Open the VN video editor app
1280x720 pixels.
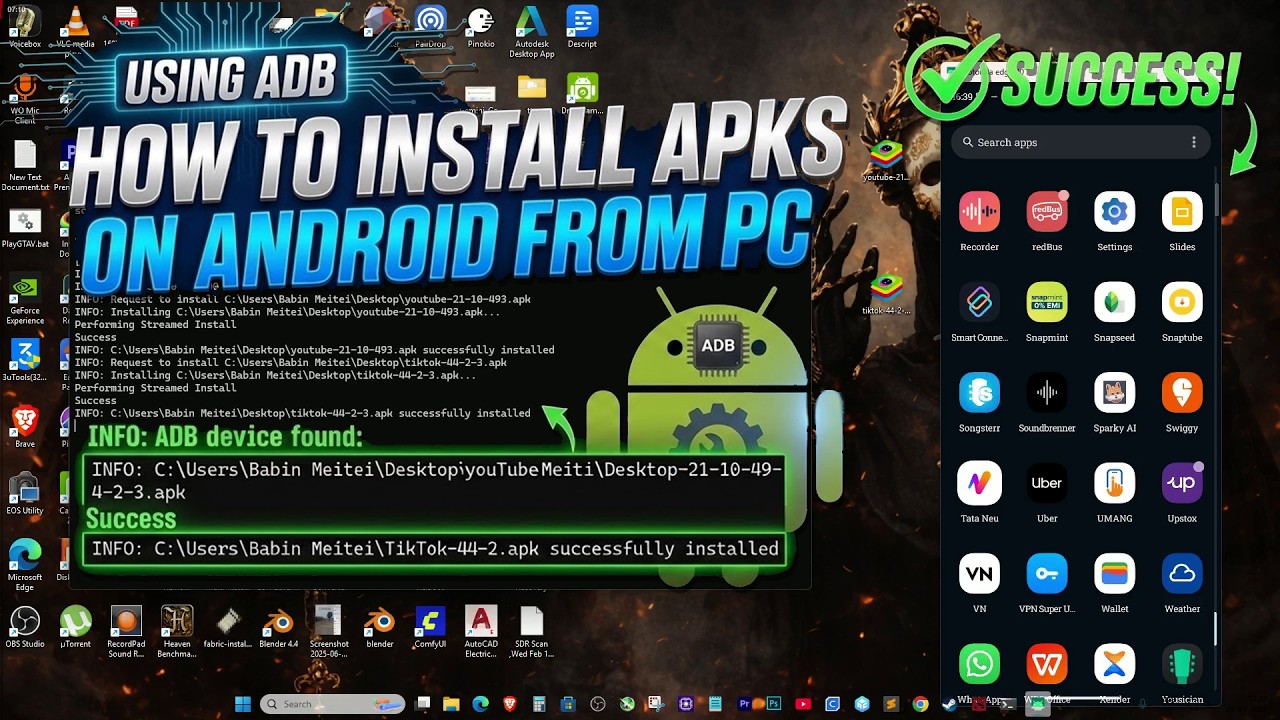pos(979,574)
